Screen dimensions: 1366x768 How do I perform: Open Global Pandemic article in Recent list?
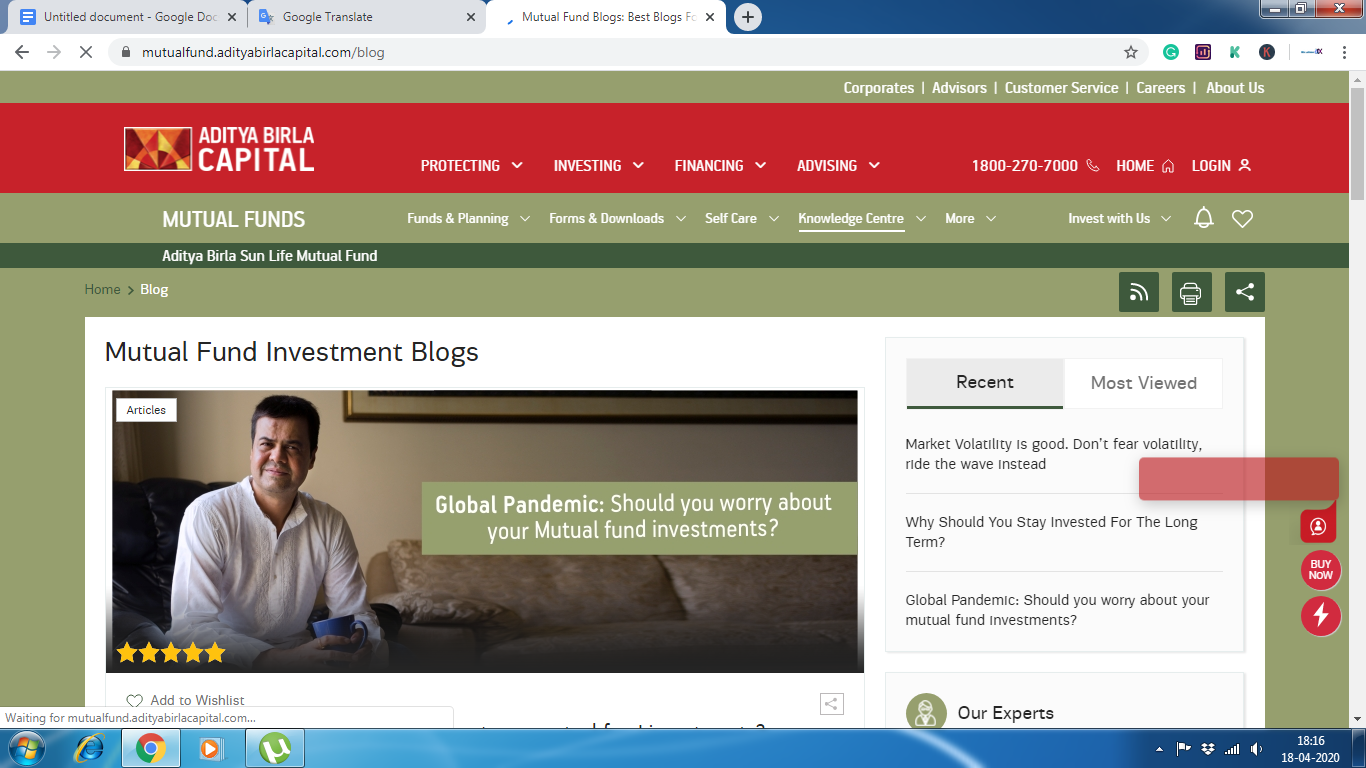1057,610
